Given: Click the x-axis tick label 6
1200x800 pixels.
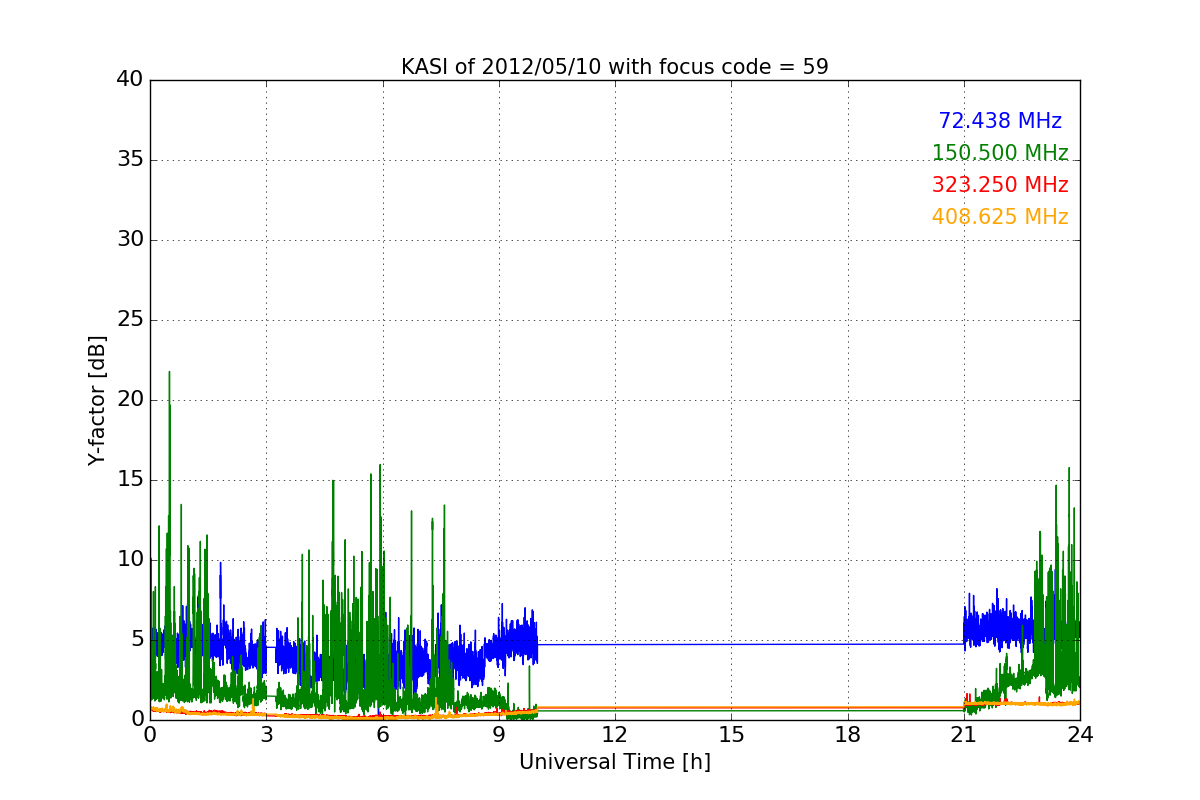Looking at the screenshot, I should point(382,735).
